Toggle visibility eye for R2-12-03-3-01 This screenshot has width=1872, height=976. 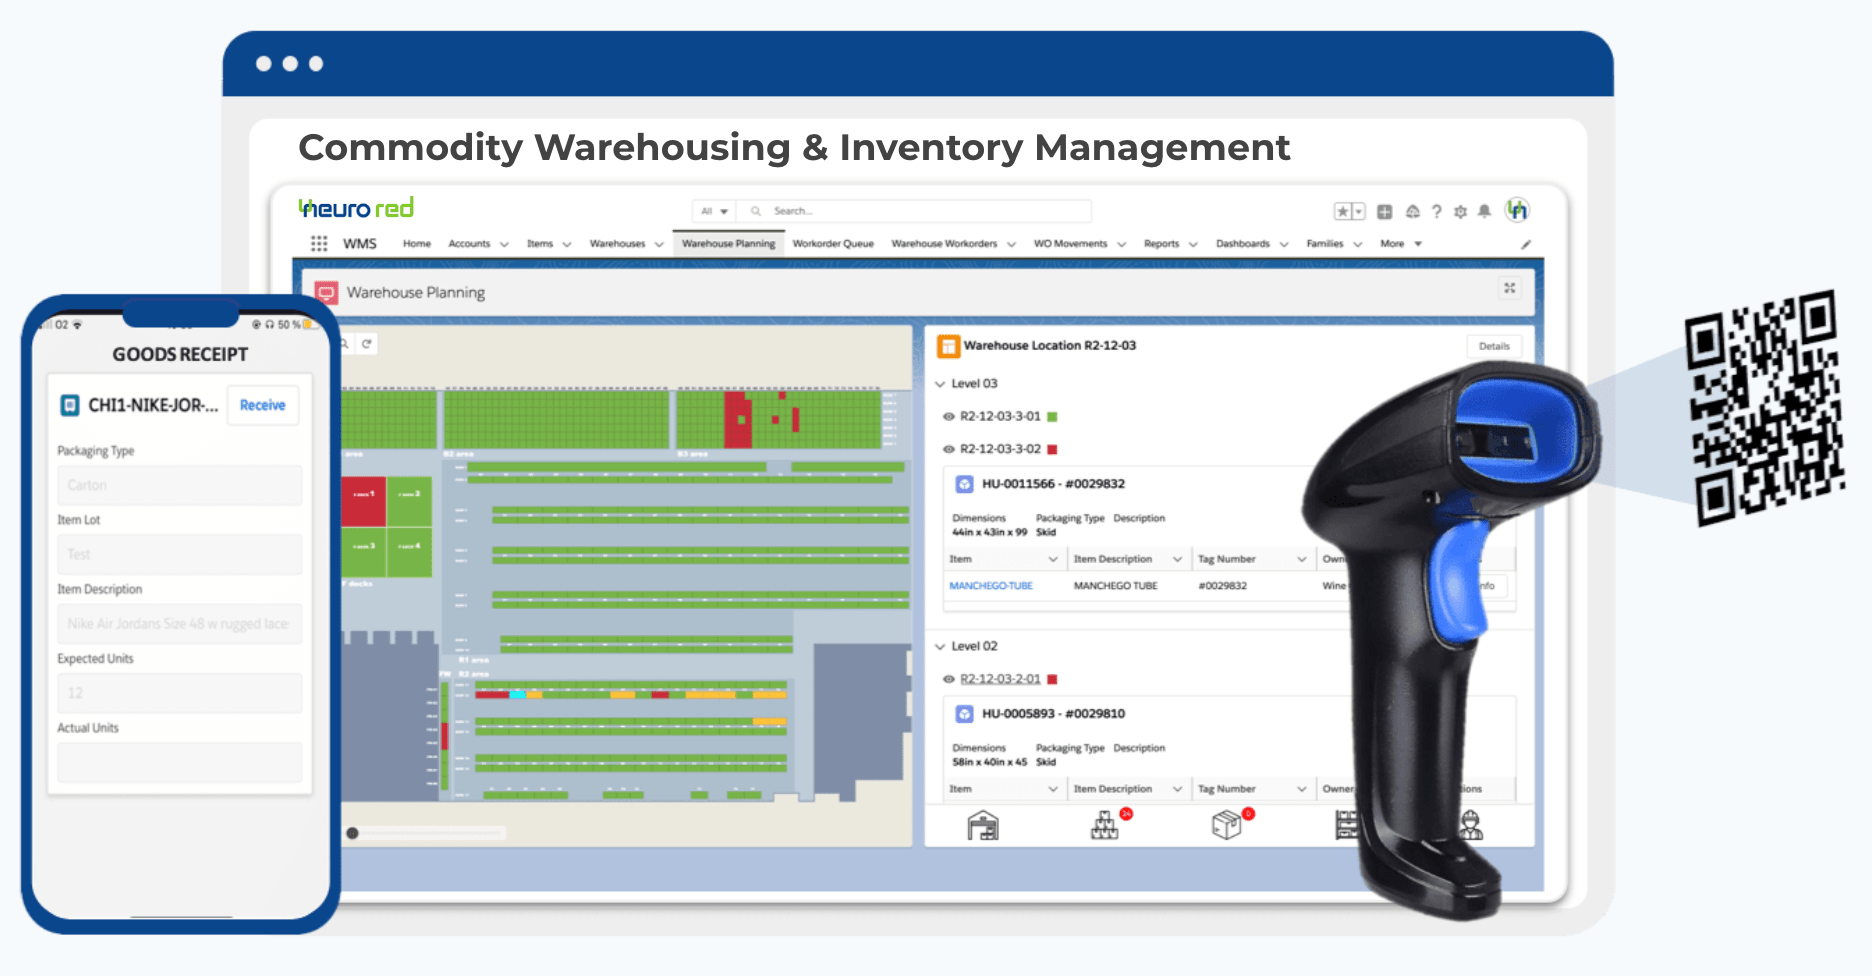tap(949, 417)
